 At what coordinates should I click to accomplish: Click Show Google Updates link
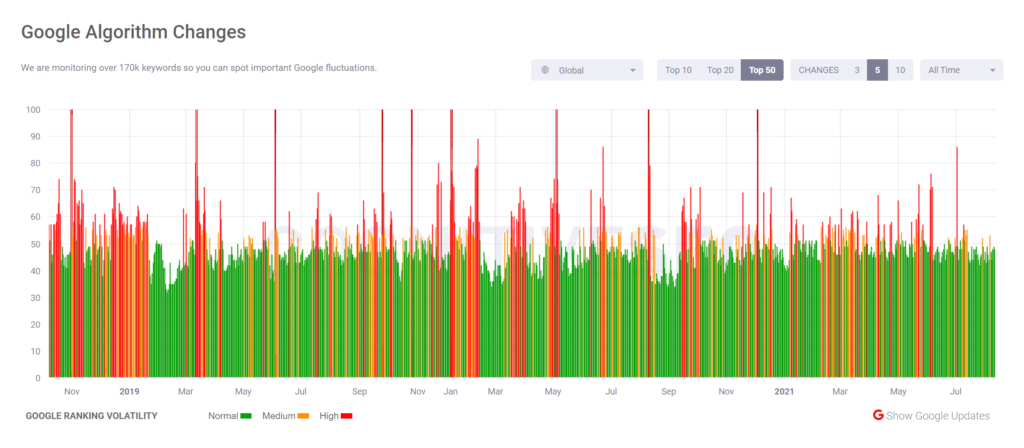(938, 416)
